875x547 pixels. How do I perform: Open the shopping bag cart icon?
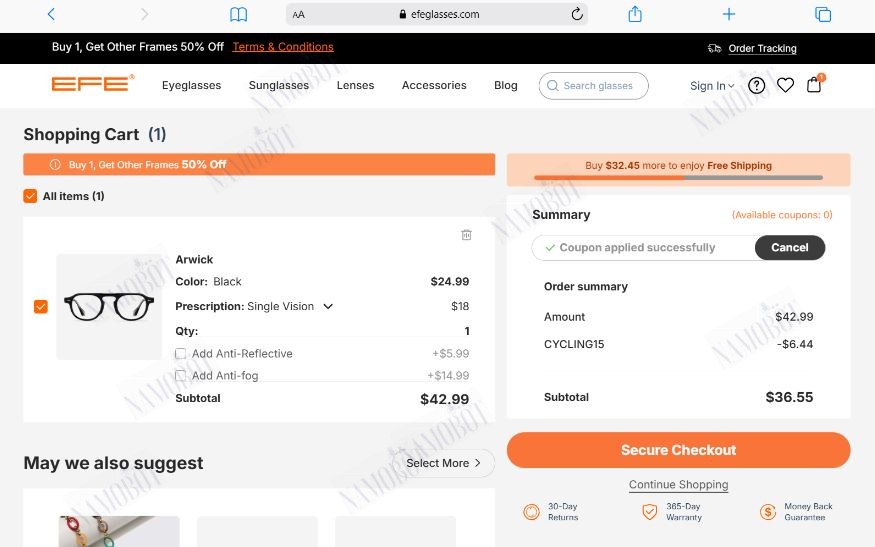pos(814,85)
